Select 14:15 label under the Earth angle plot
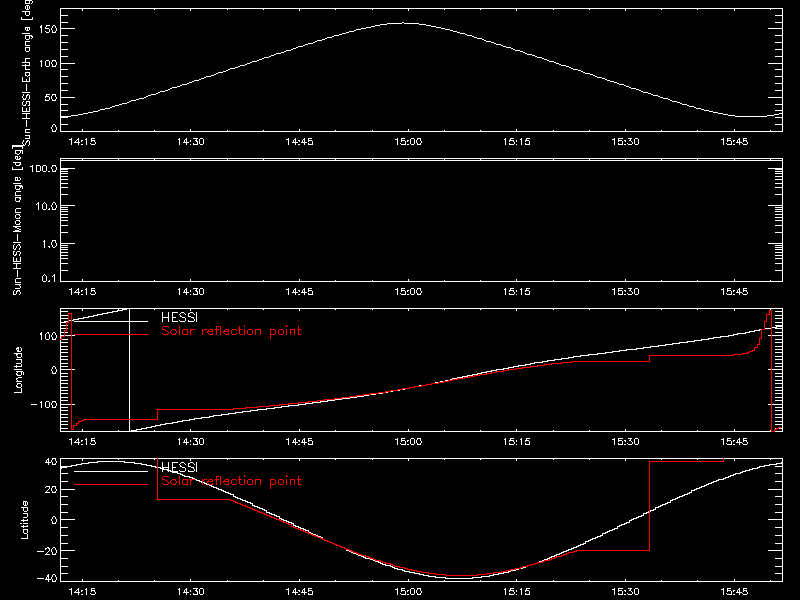 [82, 142]
